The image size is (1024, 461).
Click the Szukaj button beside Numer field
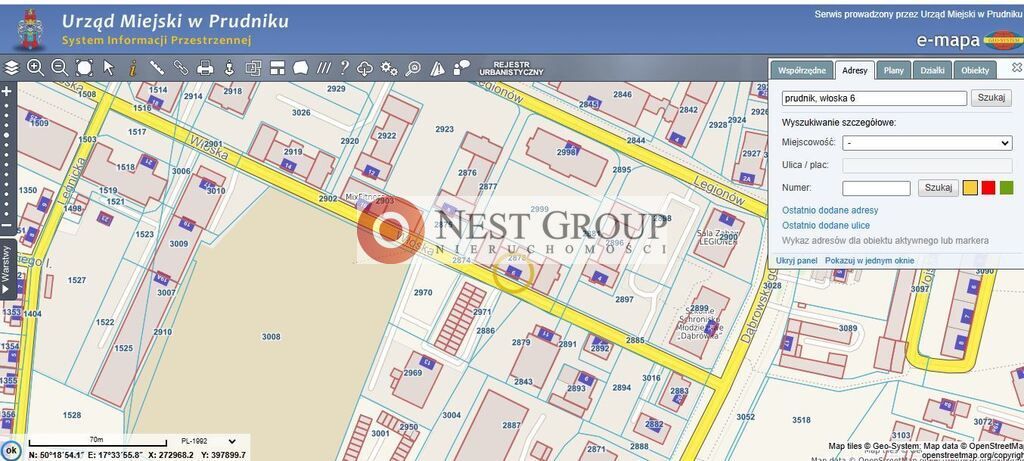[938, 188]
